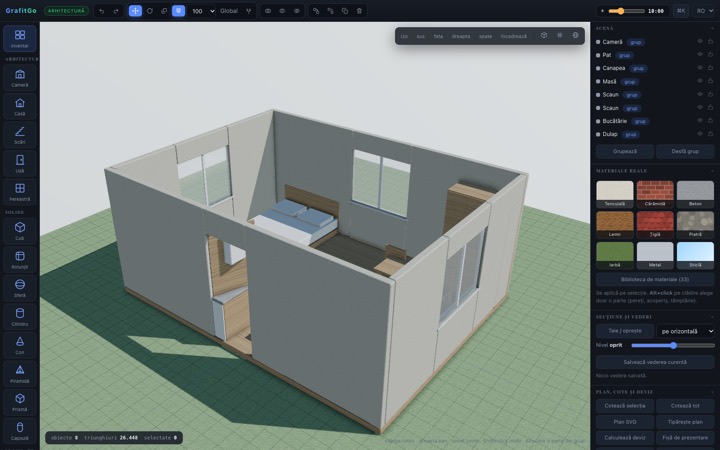720x450 pixels.
Task: Open the Inventar panel in the sidebar
Action: pos(20,39)
